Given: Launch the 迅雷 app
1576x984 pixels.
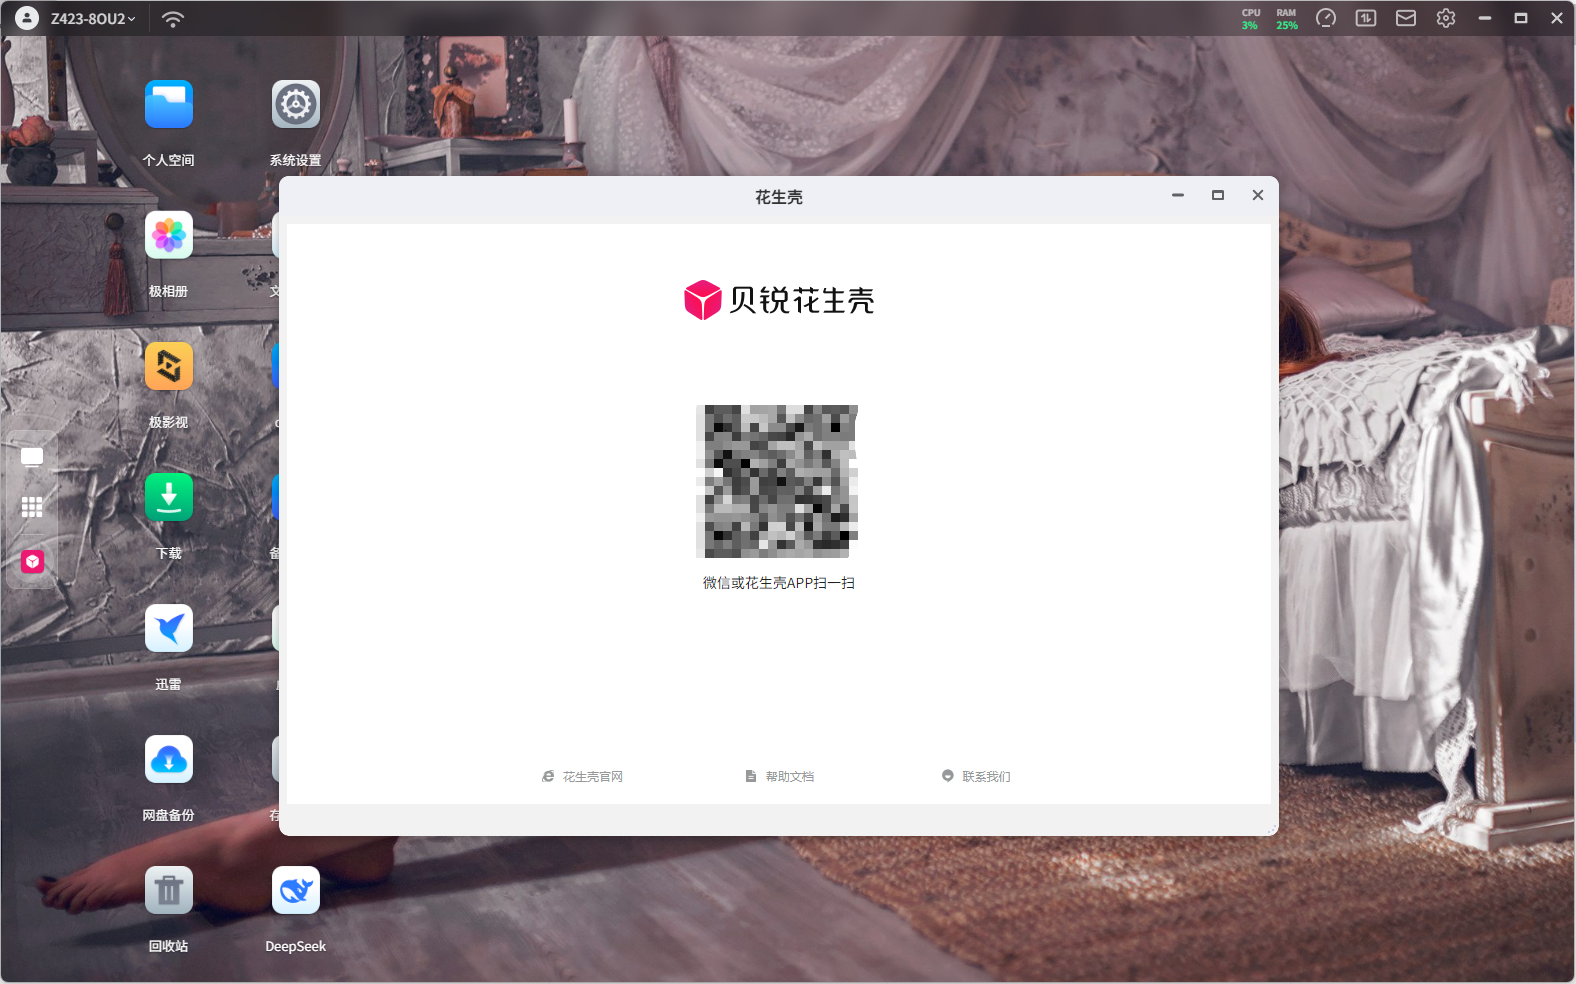Looking at the screenshot, I should tap(168, 629).
